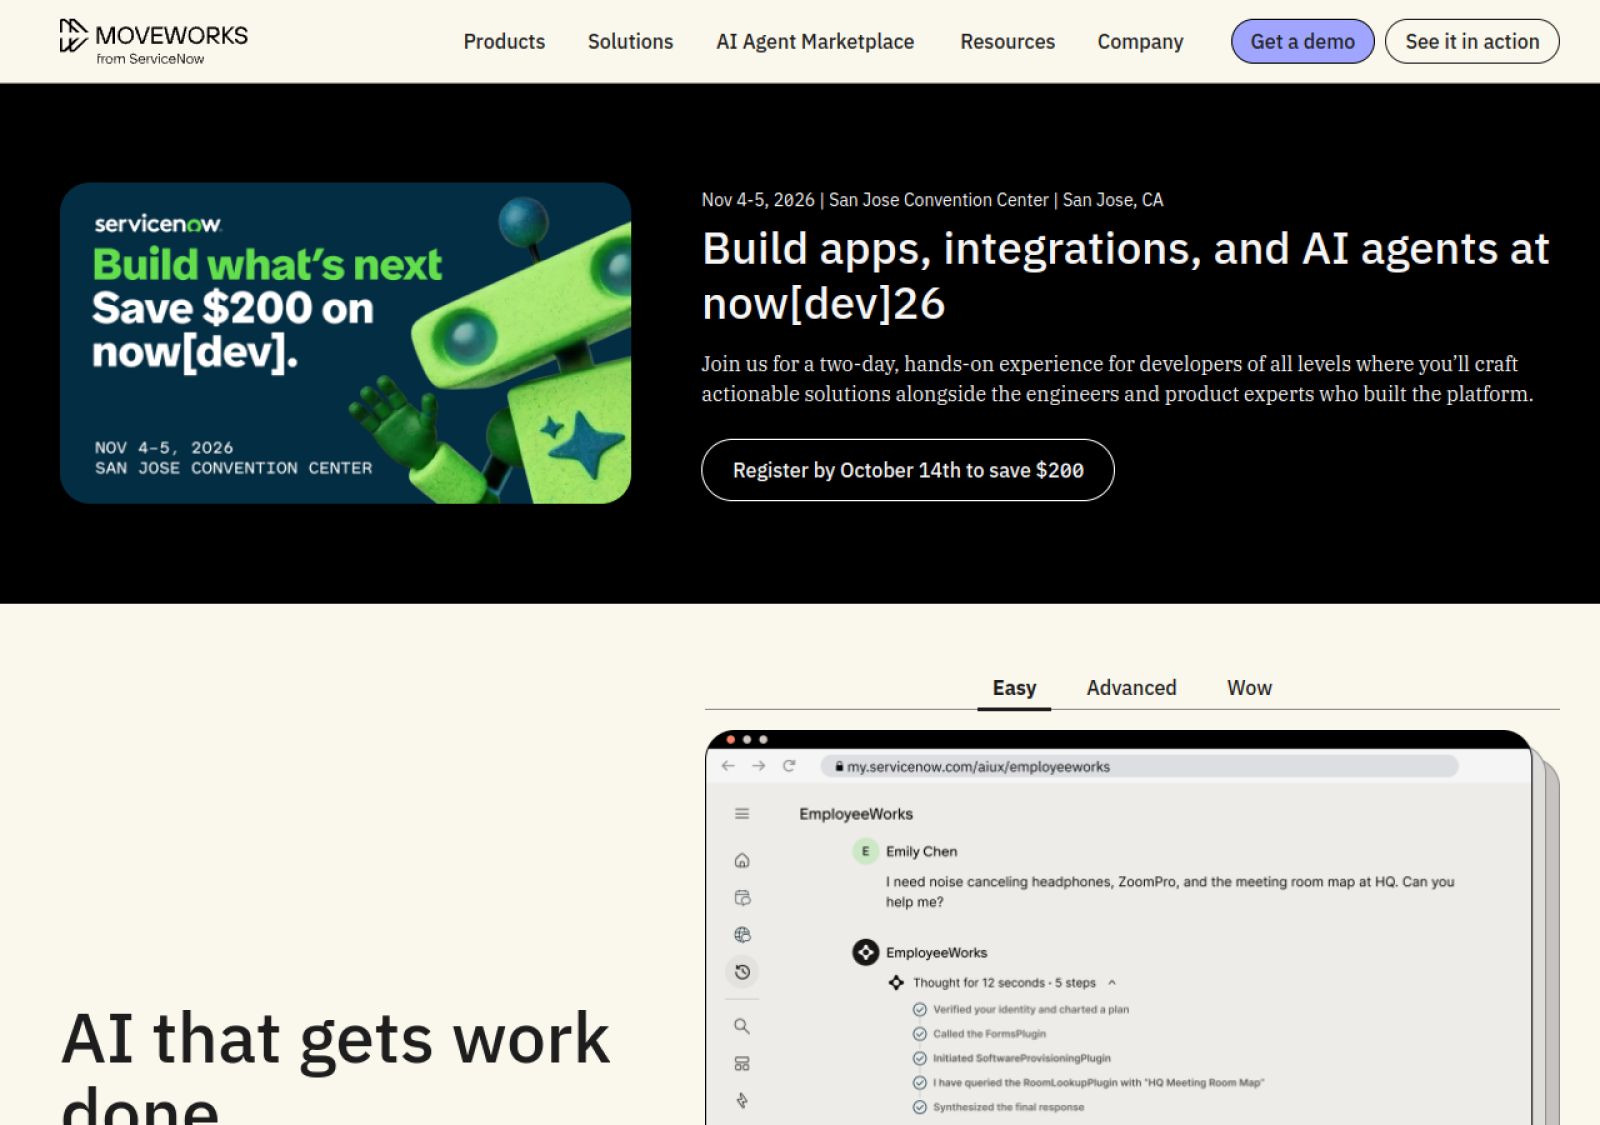Viewport: 1600px width, 1125px height.
Task: Click the home icon in EmployeeWorks sidebar
Action: (742, 860)
